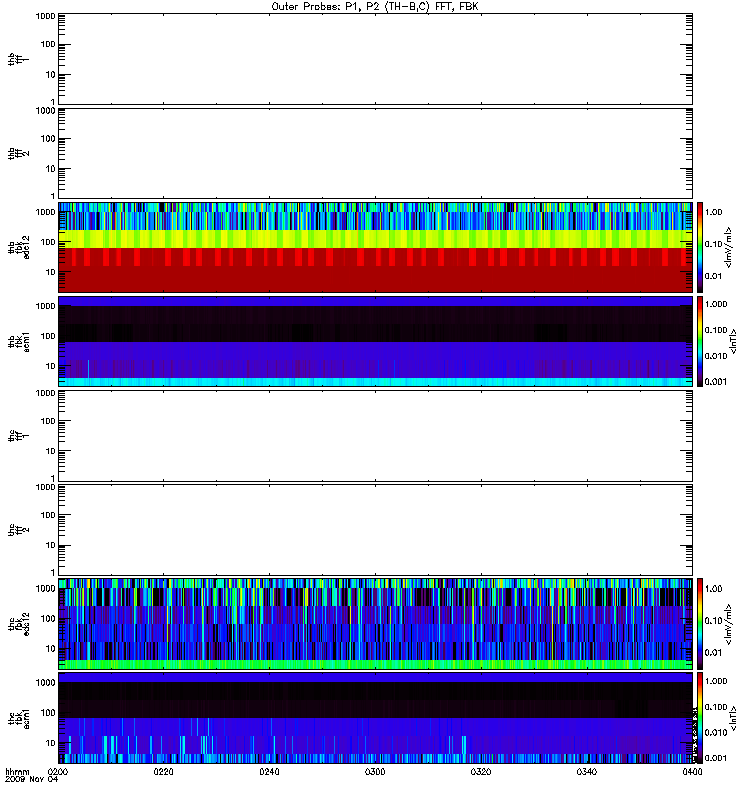Click the thb fbk scm1 spectrogram panel
750x800 pixels.
[375, 341]
